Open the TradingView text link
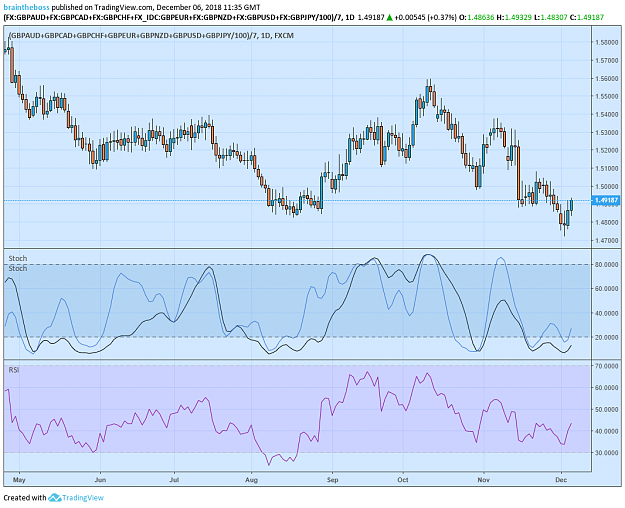 (x=83, y=498)
